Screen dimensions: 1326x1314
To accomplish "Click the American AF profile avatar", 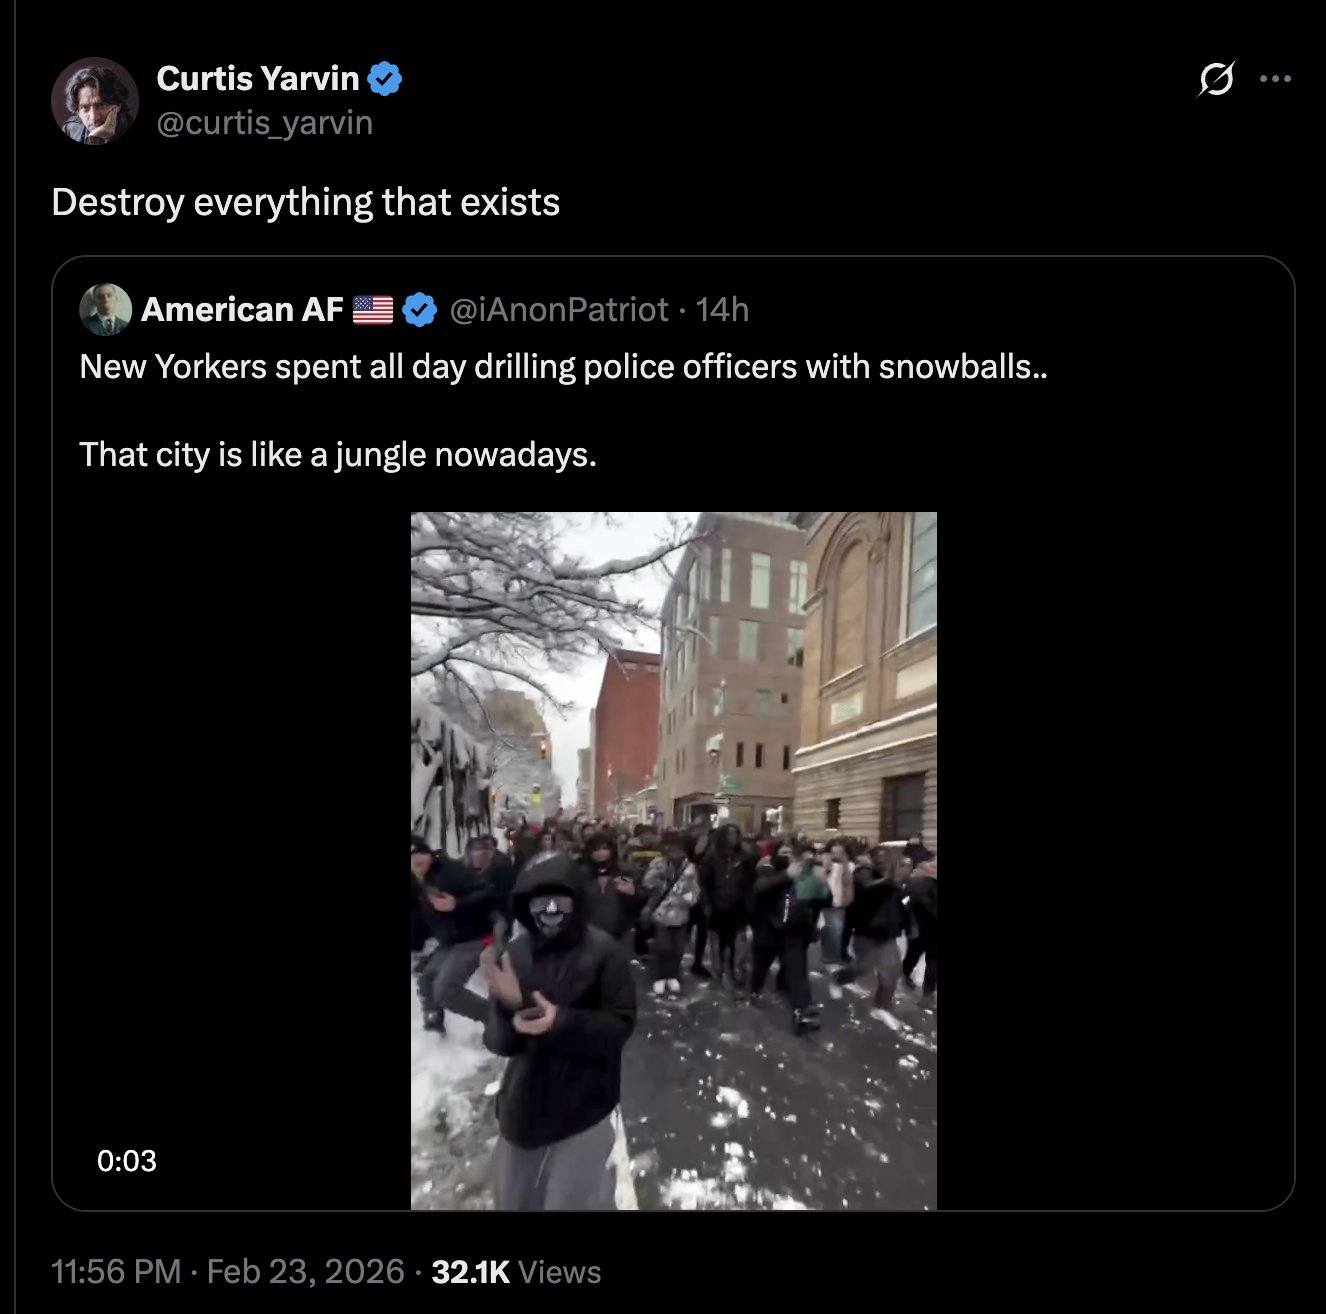I will pyautogui.click(x=105, y=310).
